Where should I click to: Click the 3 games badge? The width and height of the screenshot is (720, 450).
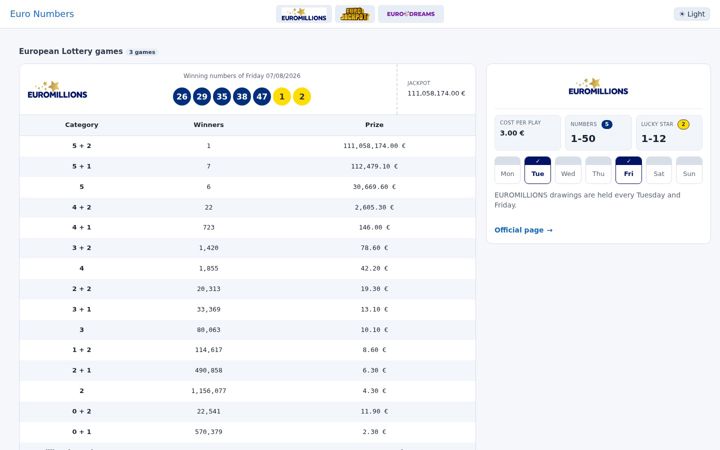(142, 52)
